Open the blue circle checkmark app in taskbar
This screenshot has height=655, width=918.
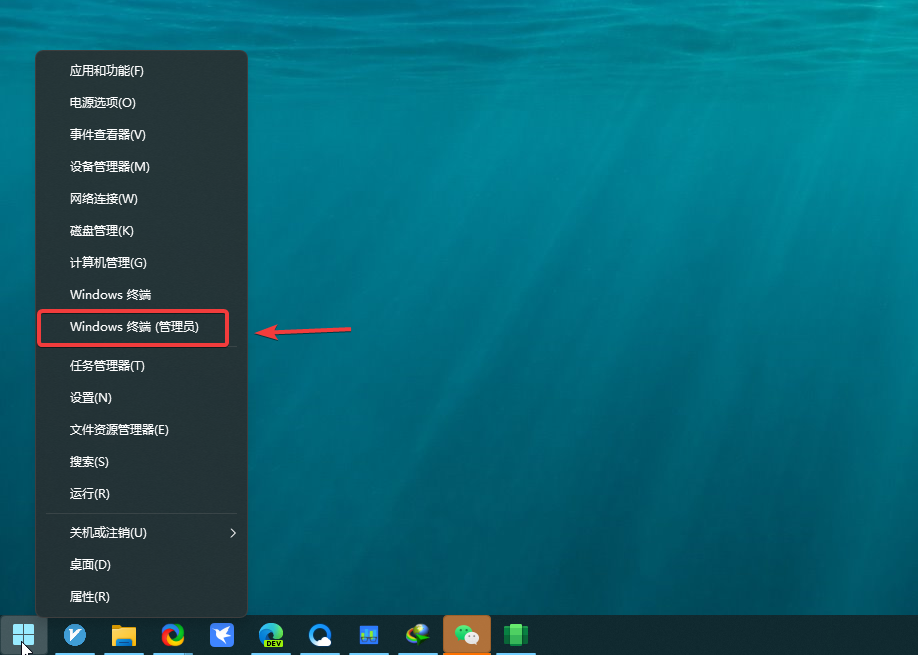click(75, 635)
